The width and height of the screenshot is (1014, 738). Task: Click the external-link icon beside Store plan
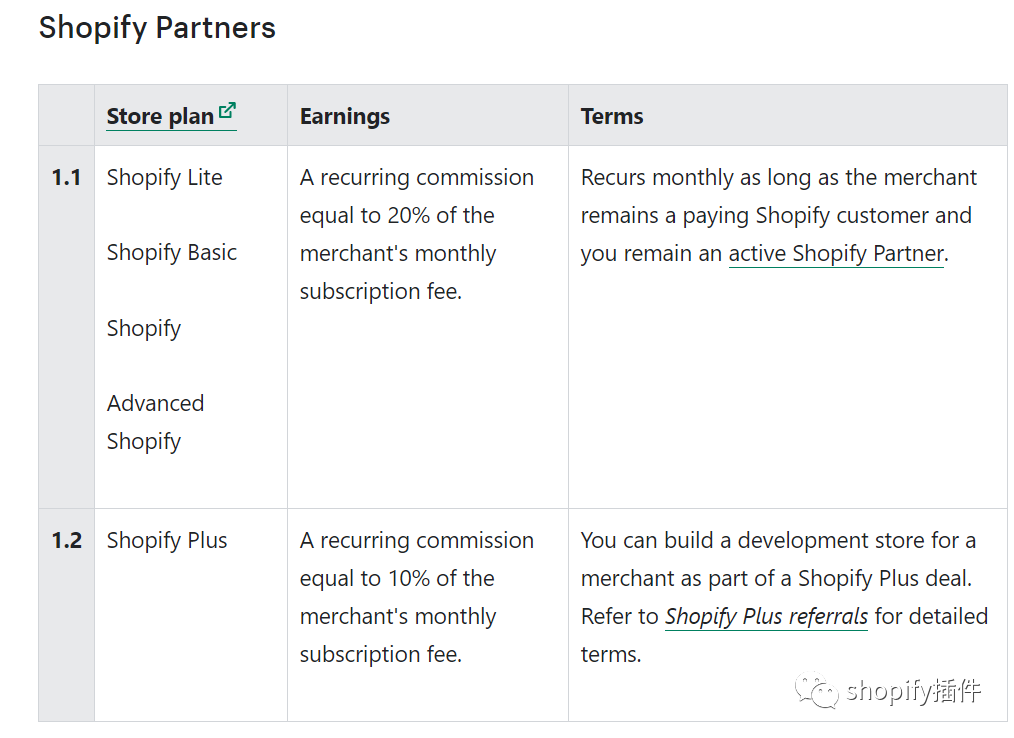coord(227,111)
